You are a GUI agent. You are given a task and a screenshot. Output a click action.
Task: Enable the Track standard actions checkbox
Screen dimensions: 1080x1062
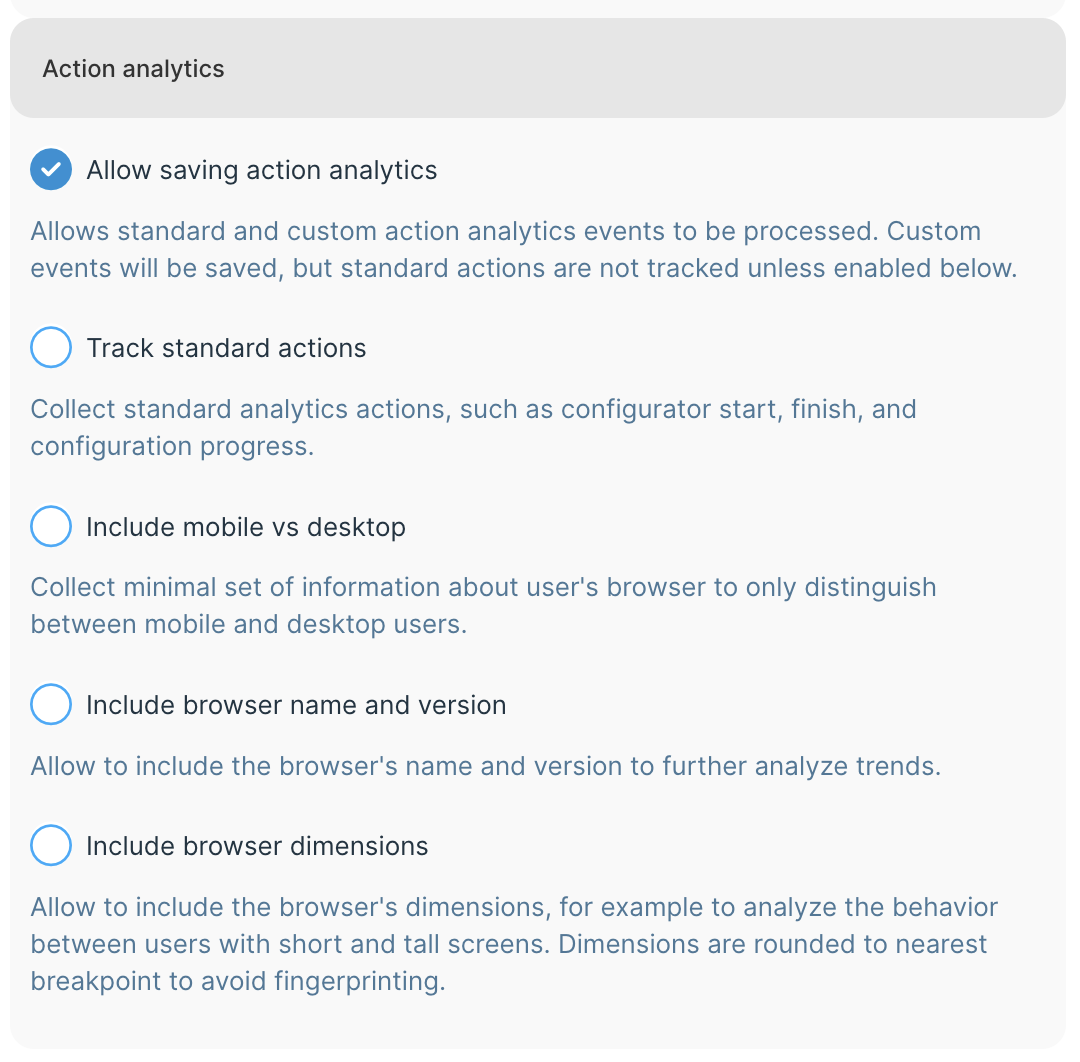pyautogui.click(x=51, y=348)
